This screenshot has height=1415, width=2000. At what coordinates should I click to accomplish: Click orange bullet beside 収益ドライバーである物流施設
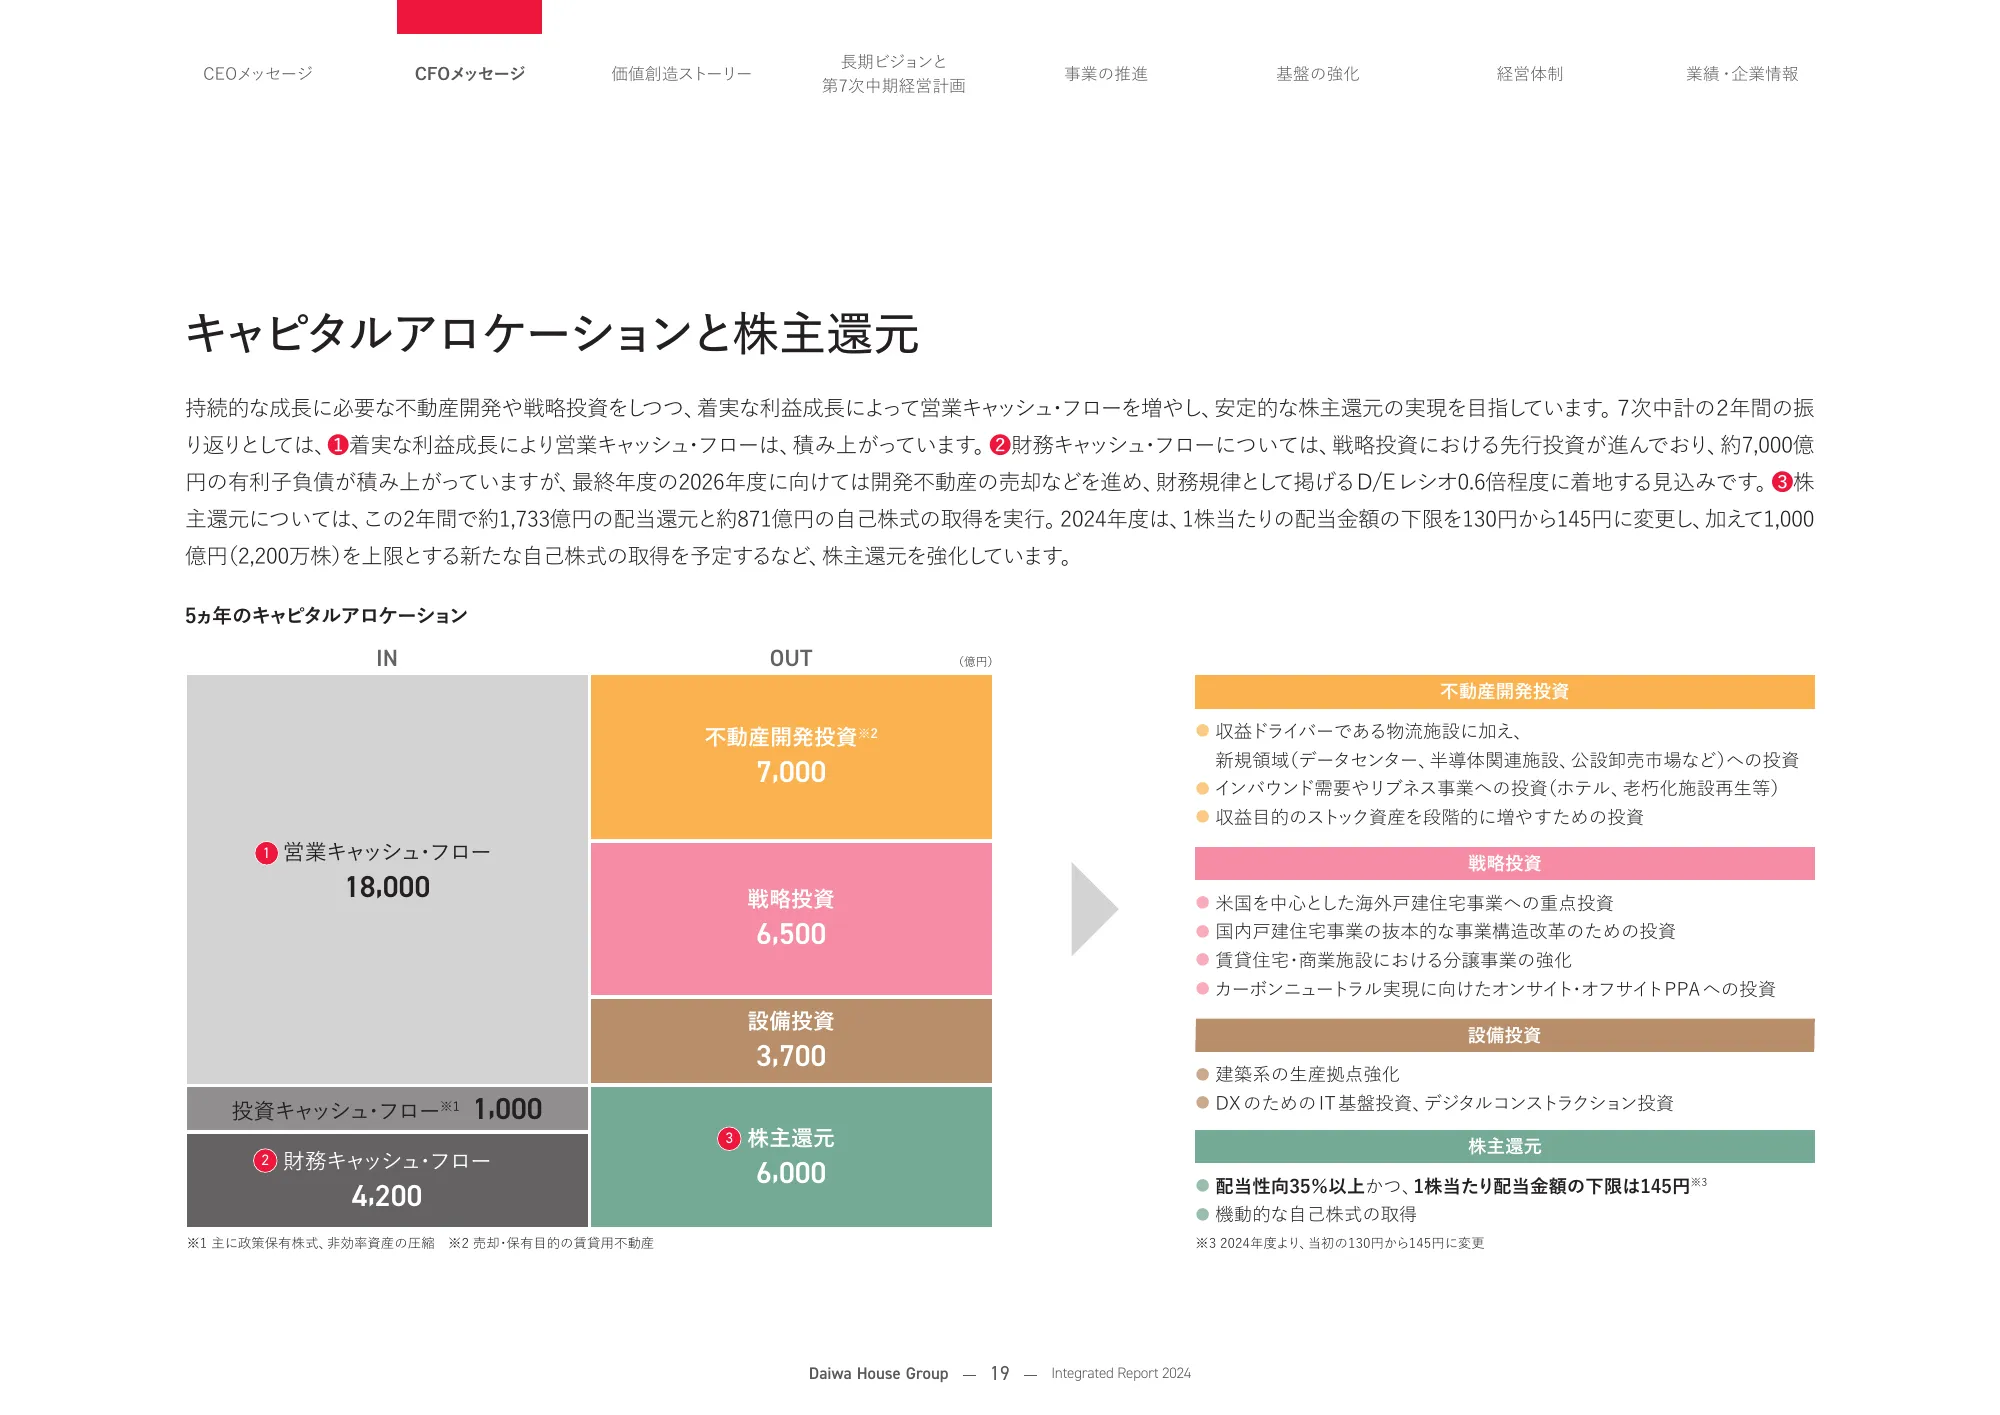pyautogui.click(x=1203, y=731)
